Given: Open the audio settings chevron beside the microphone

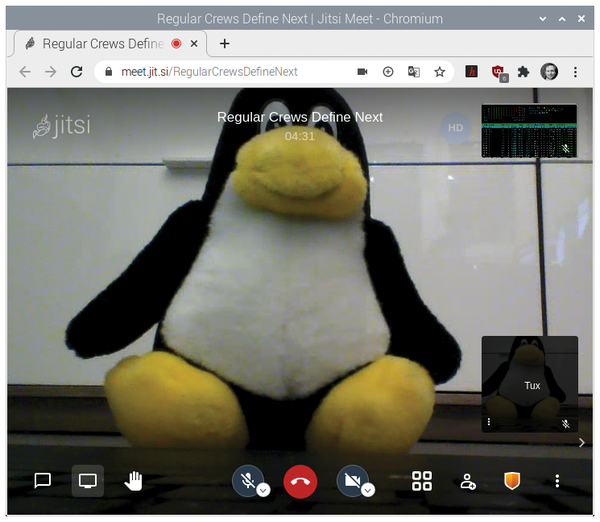Looking at the screenshot, I should 263,489.
